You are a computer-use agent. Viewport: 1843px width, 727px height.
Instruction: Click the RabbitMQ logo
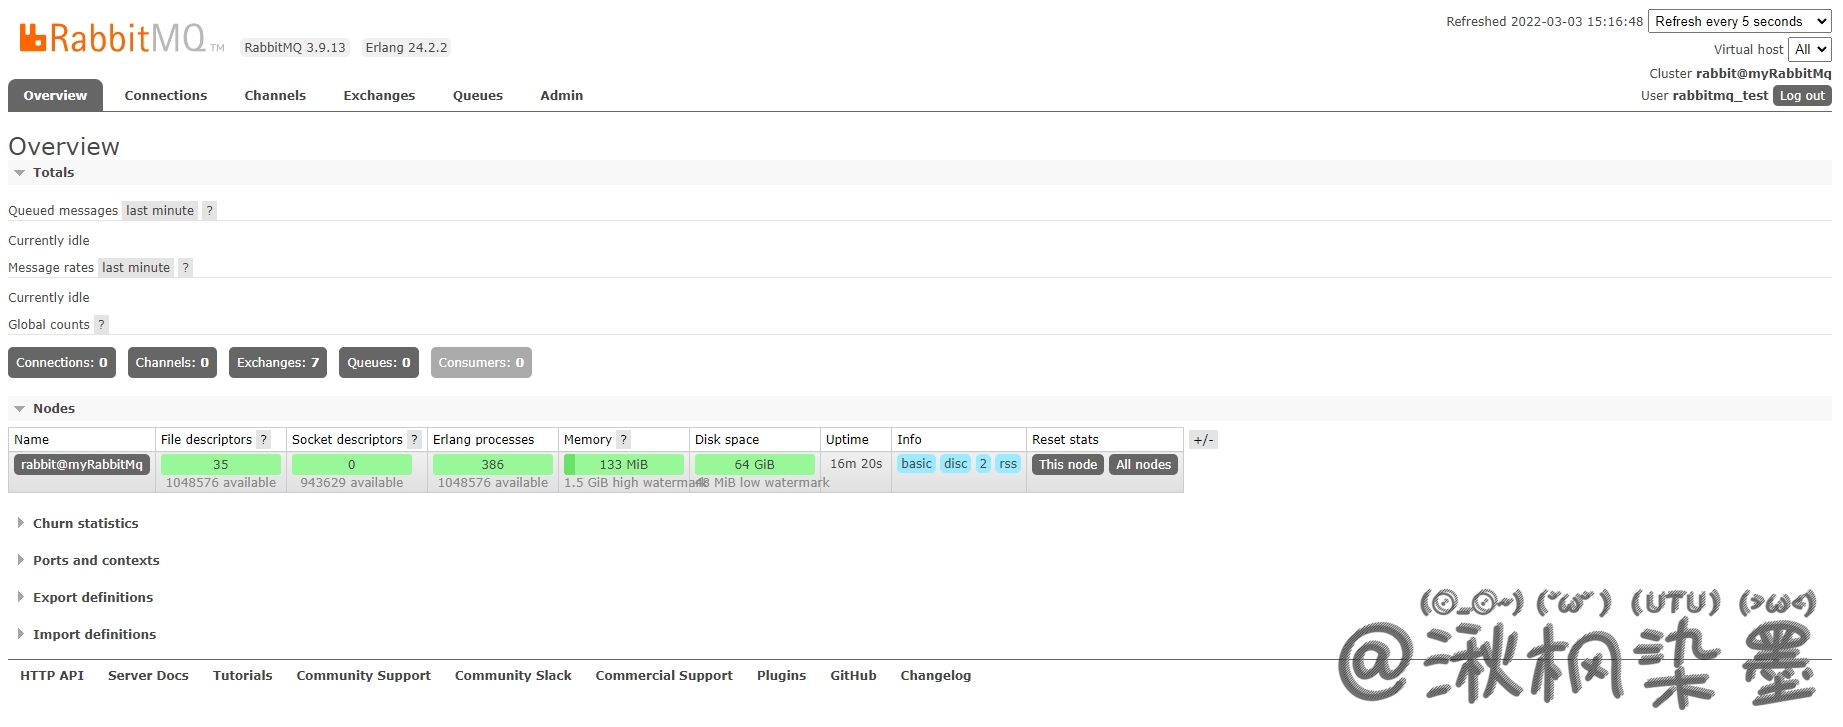pos(112,38)
